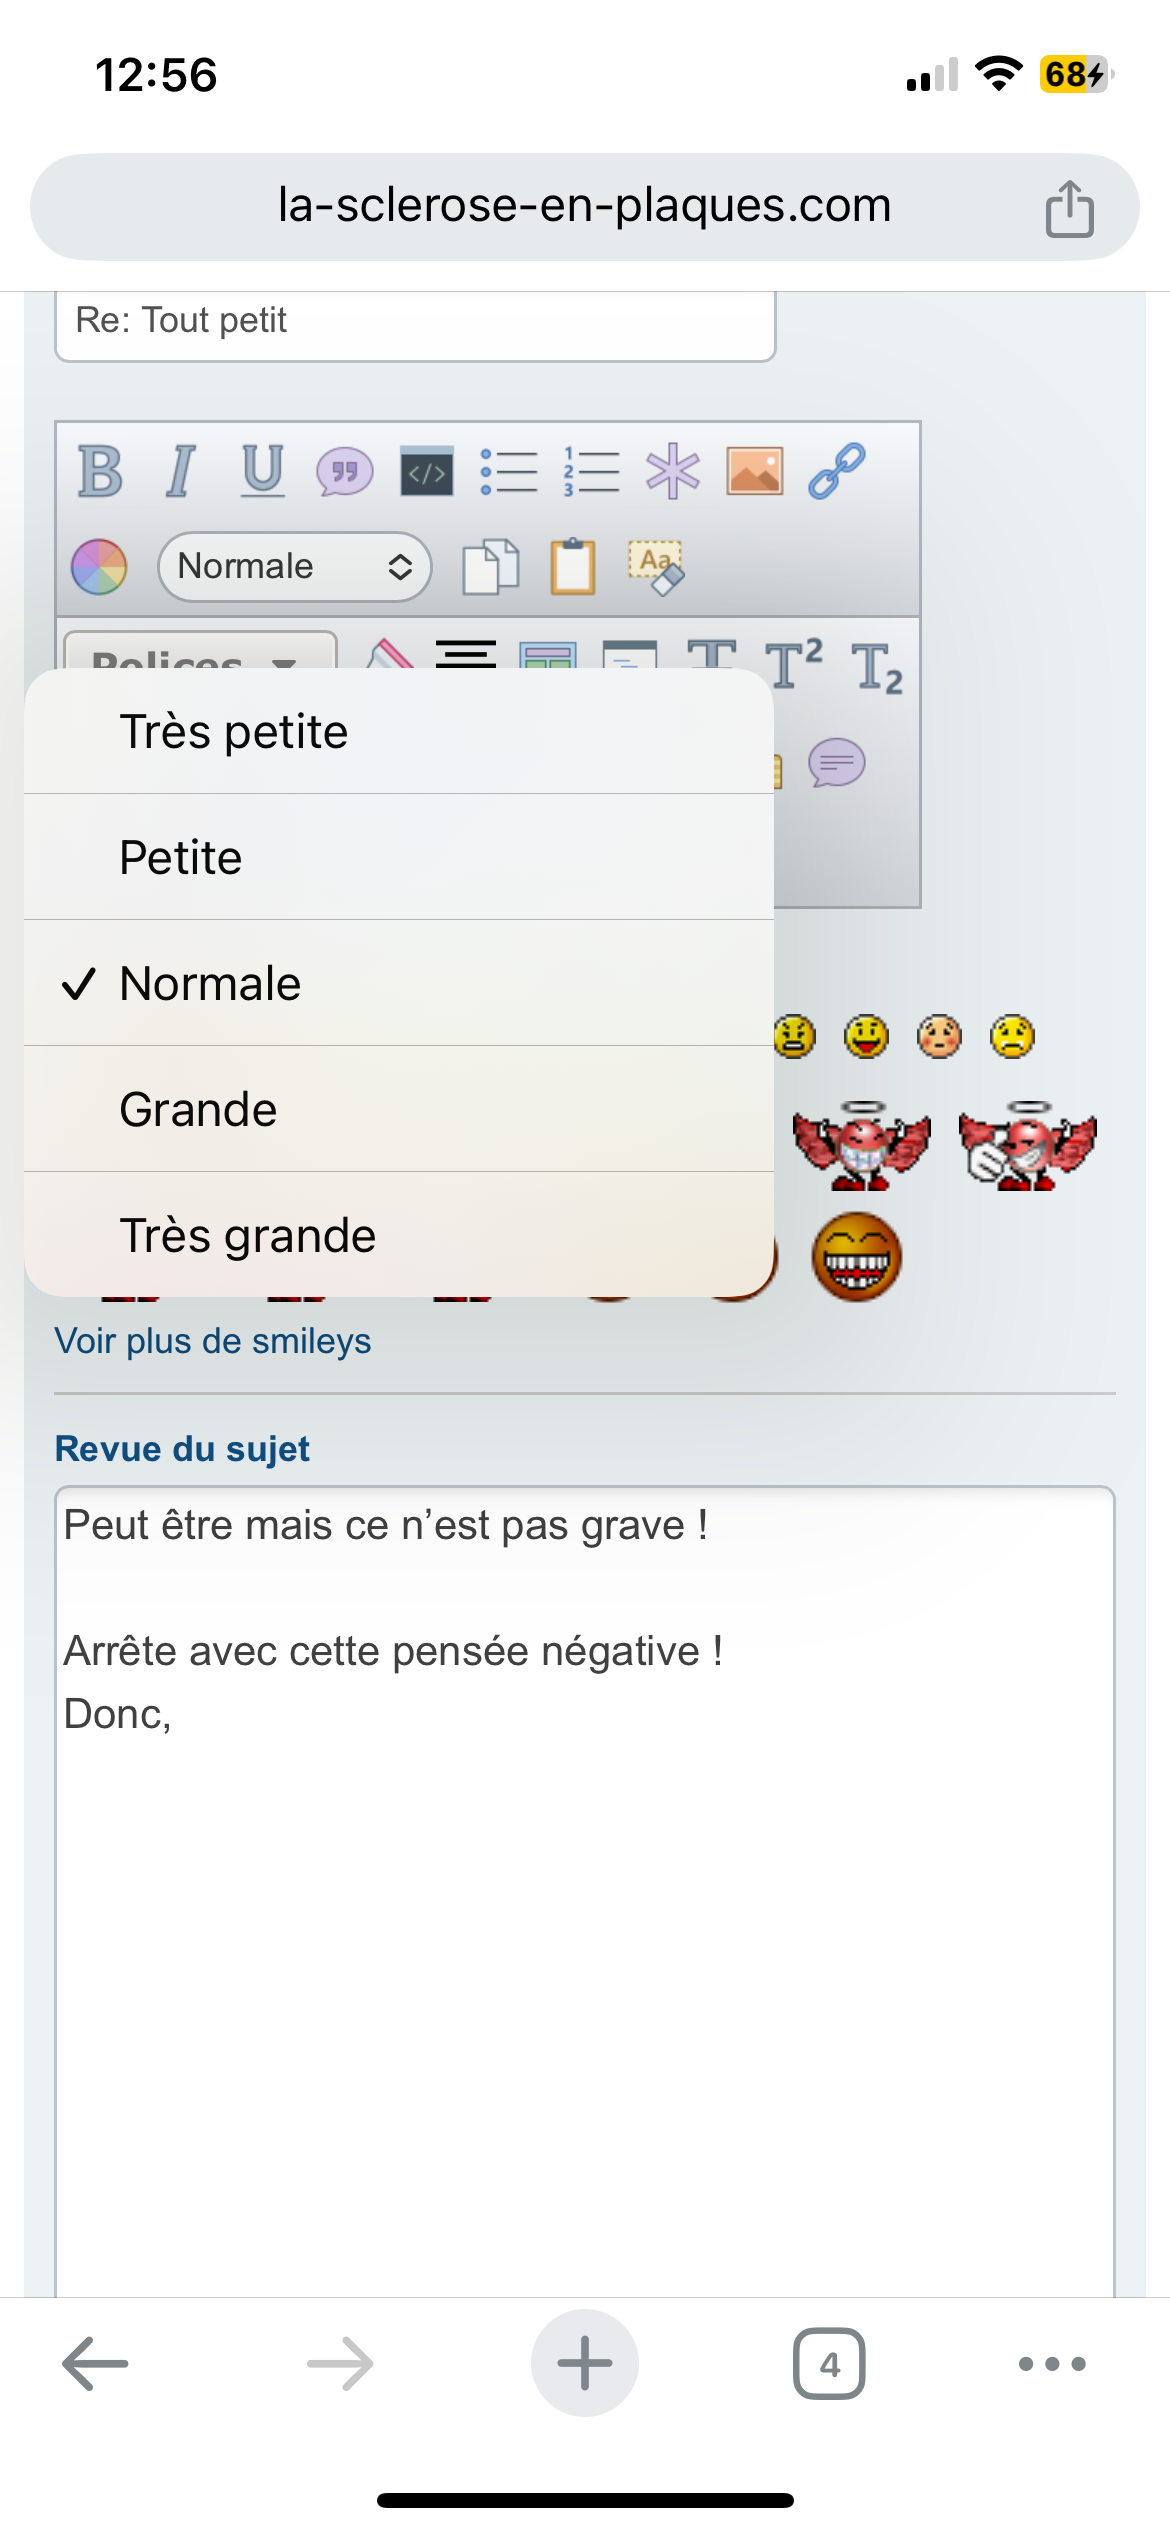Pick Très grande font size
Viewport: 1170px width, 2532px height.
click(x=399, y=1235)
